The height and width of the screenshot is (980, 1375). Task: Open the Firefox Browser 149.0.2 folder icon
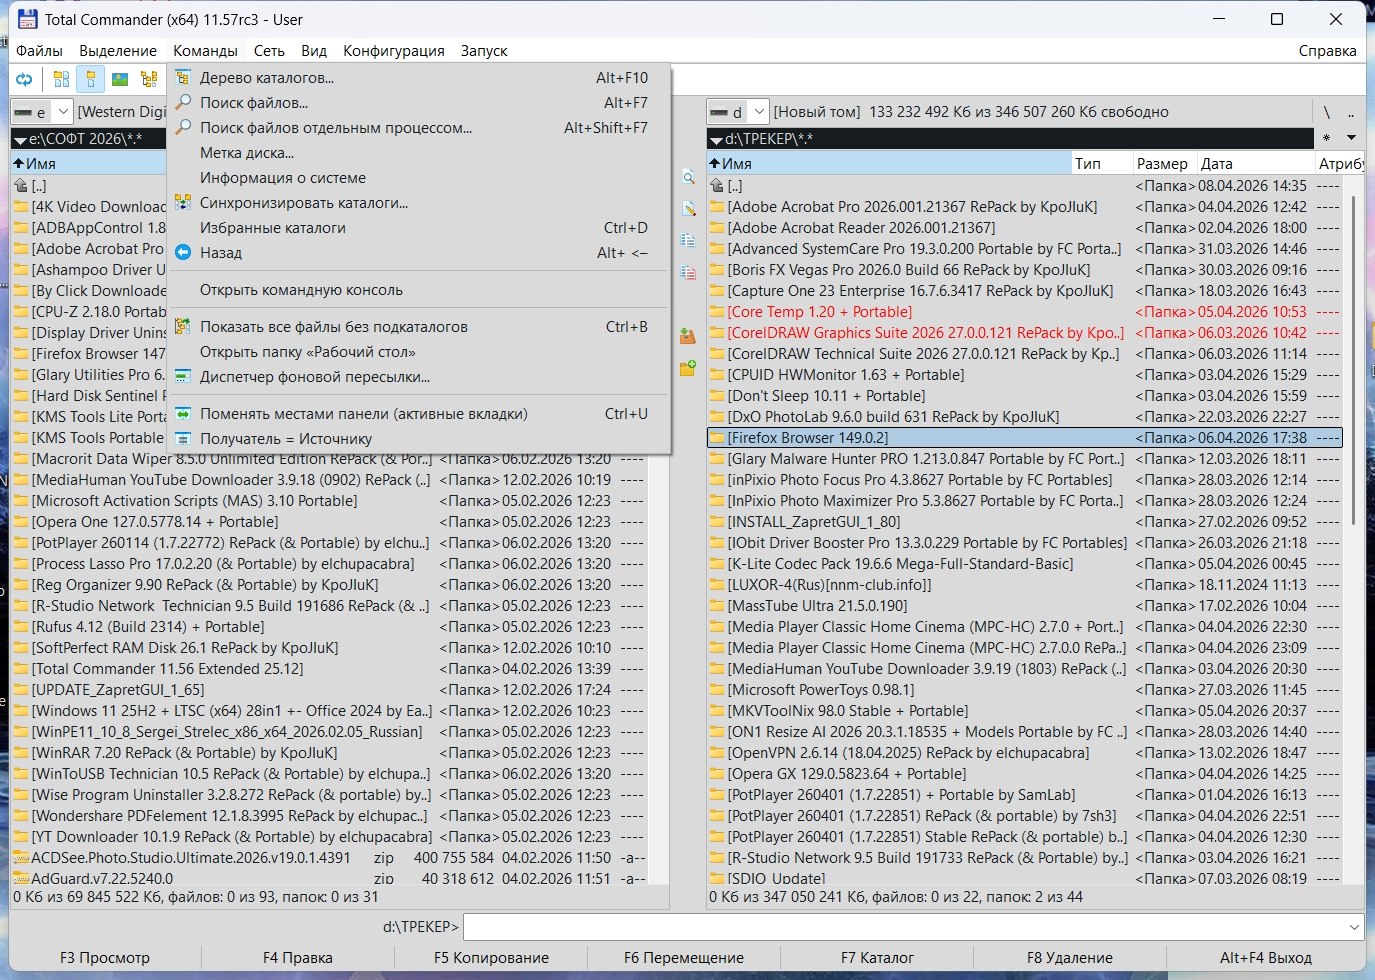(717, 438)
